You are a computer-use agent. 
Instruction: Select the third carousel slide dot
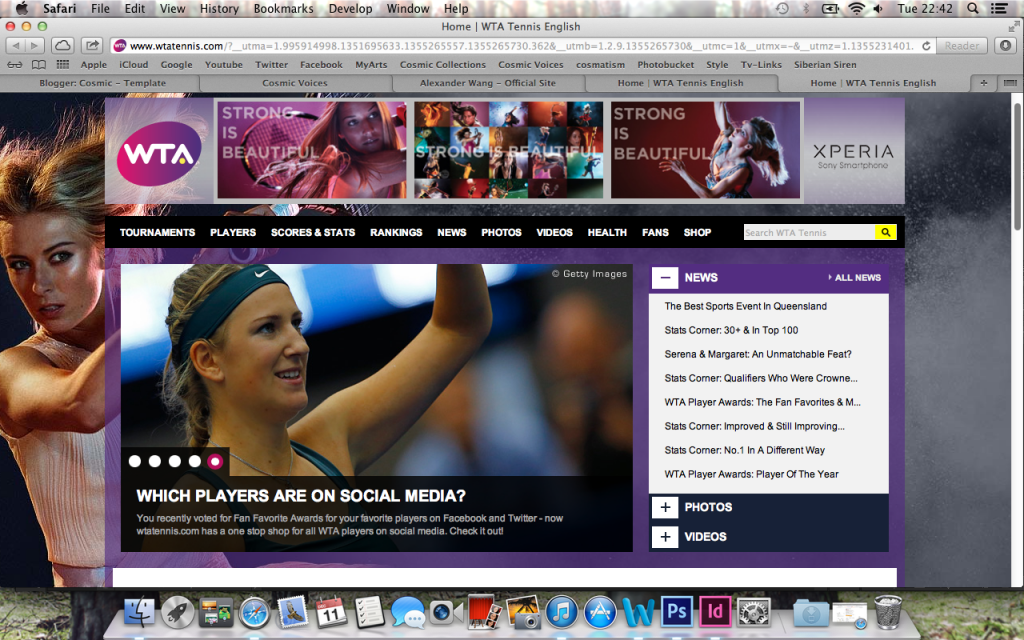[x=175, y=461]
